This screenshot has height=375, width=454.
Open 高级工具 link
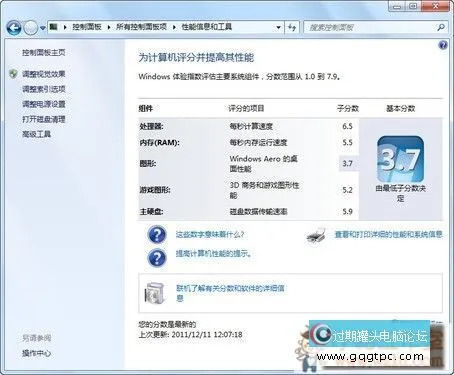point(36,134)
